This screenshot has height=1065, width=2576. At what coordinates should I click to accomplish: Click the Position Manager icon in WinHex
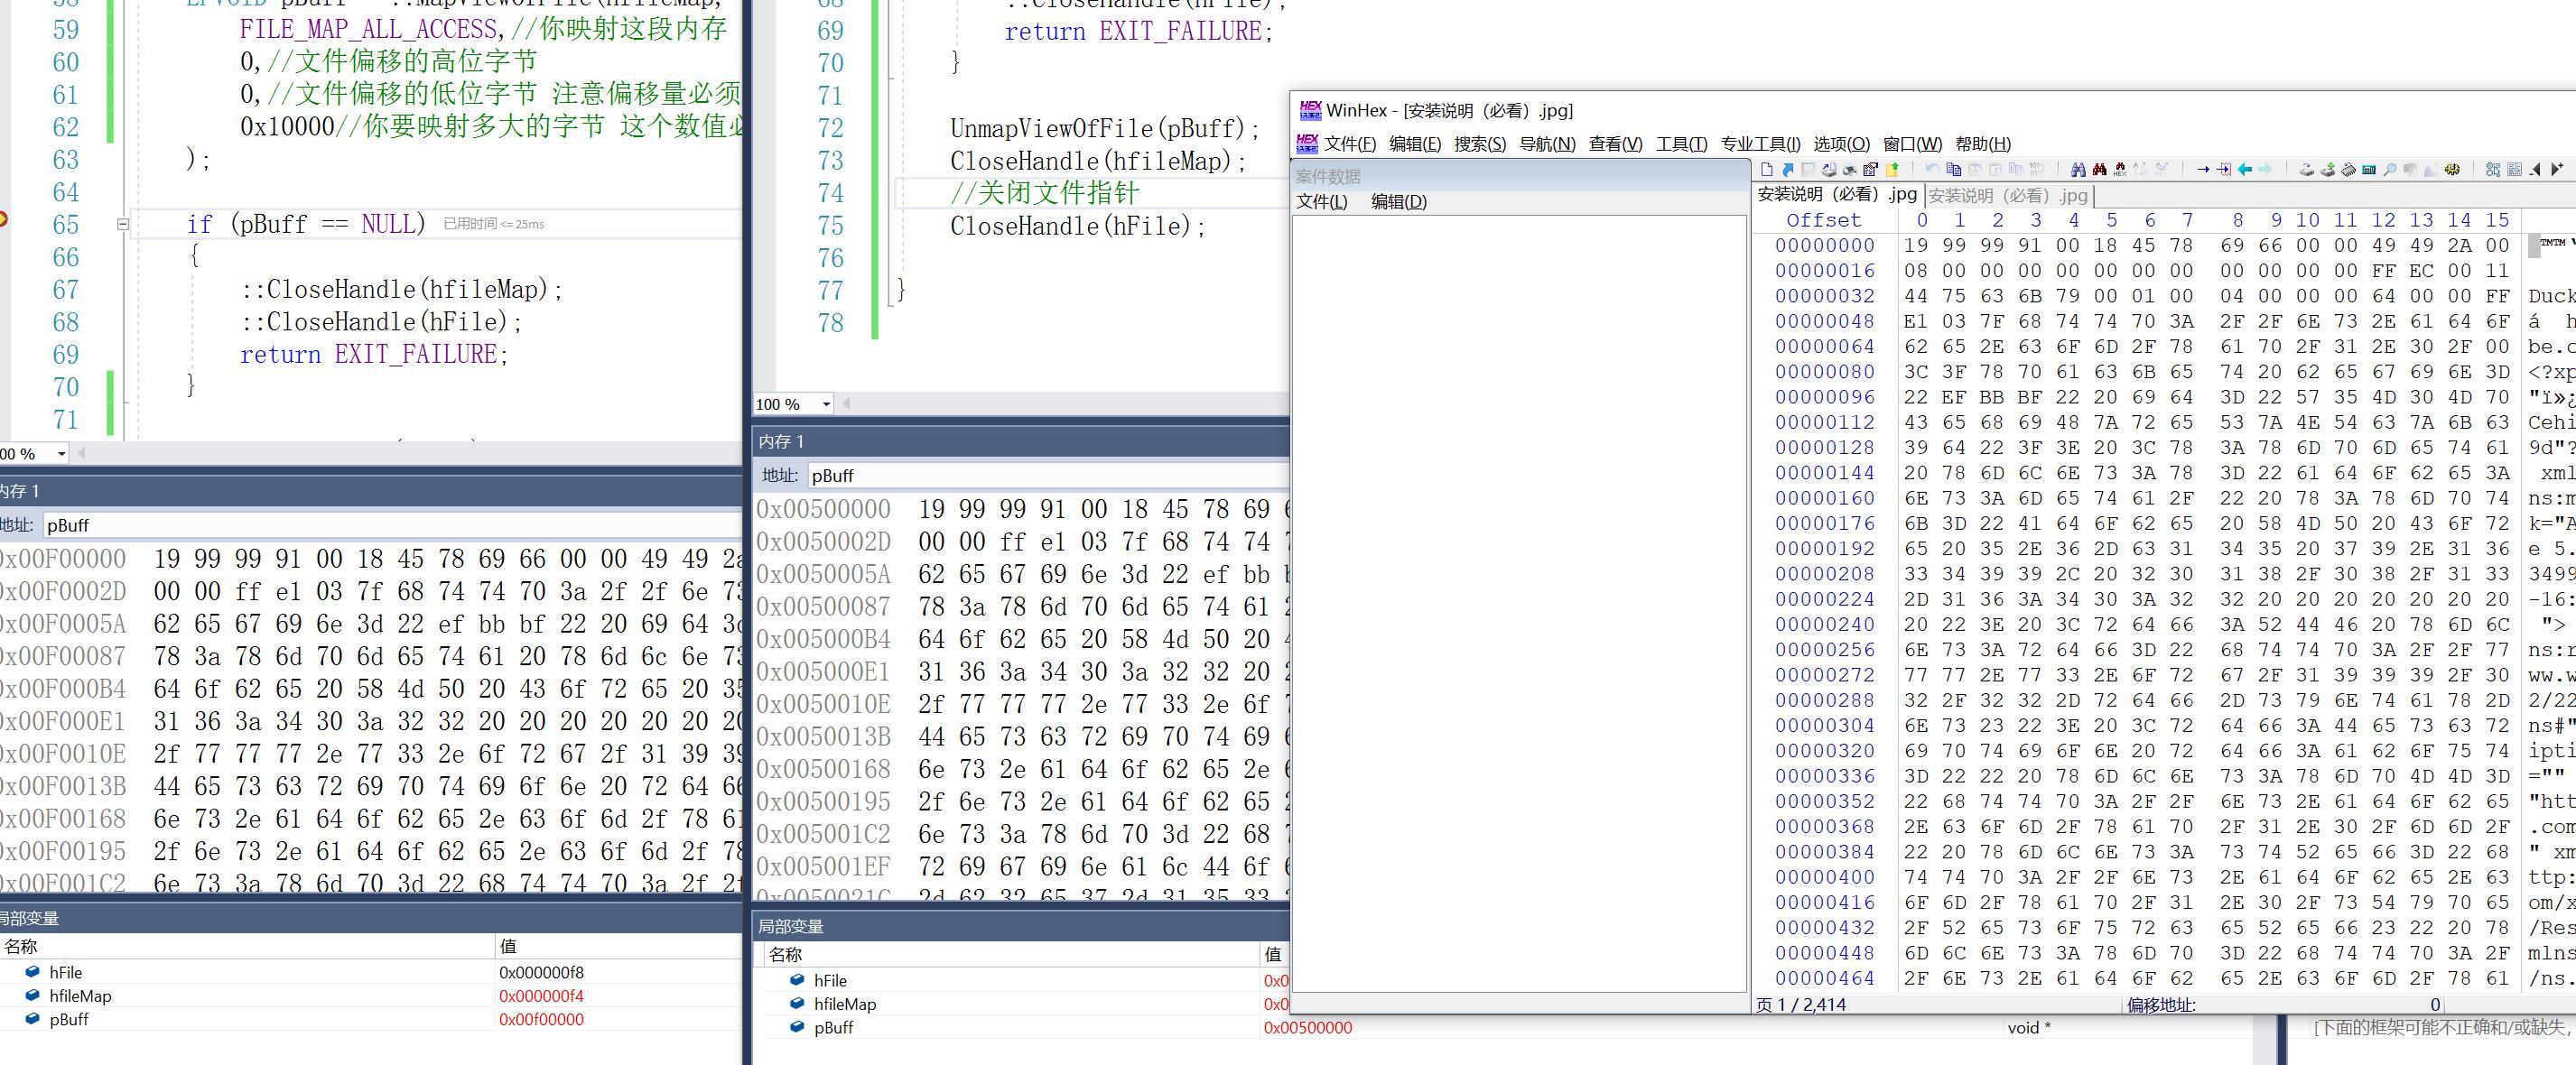(2493, 170)
